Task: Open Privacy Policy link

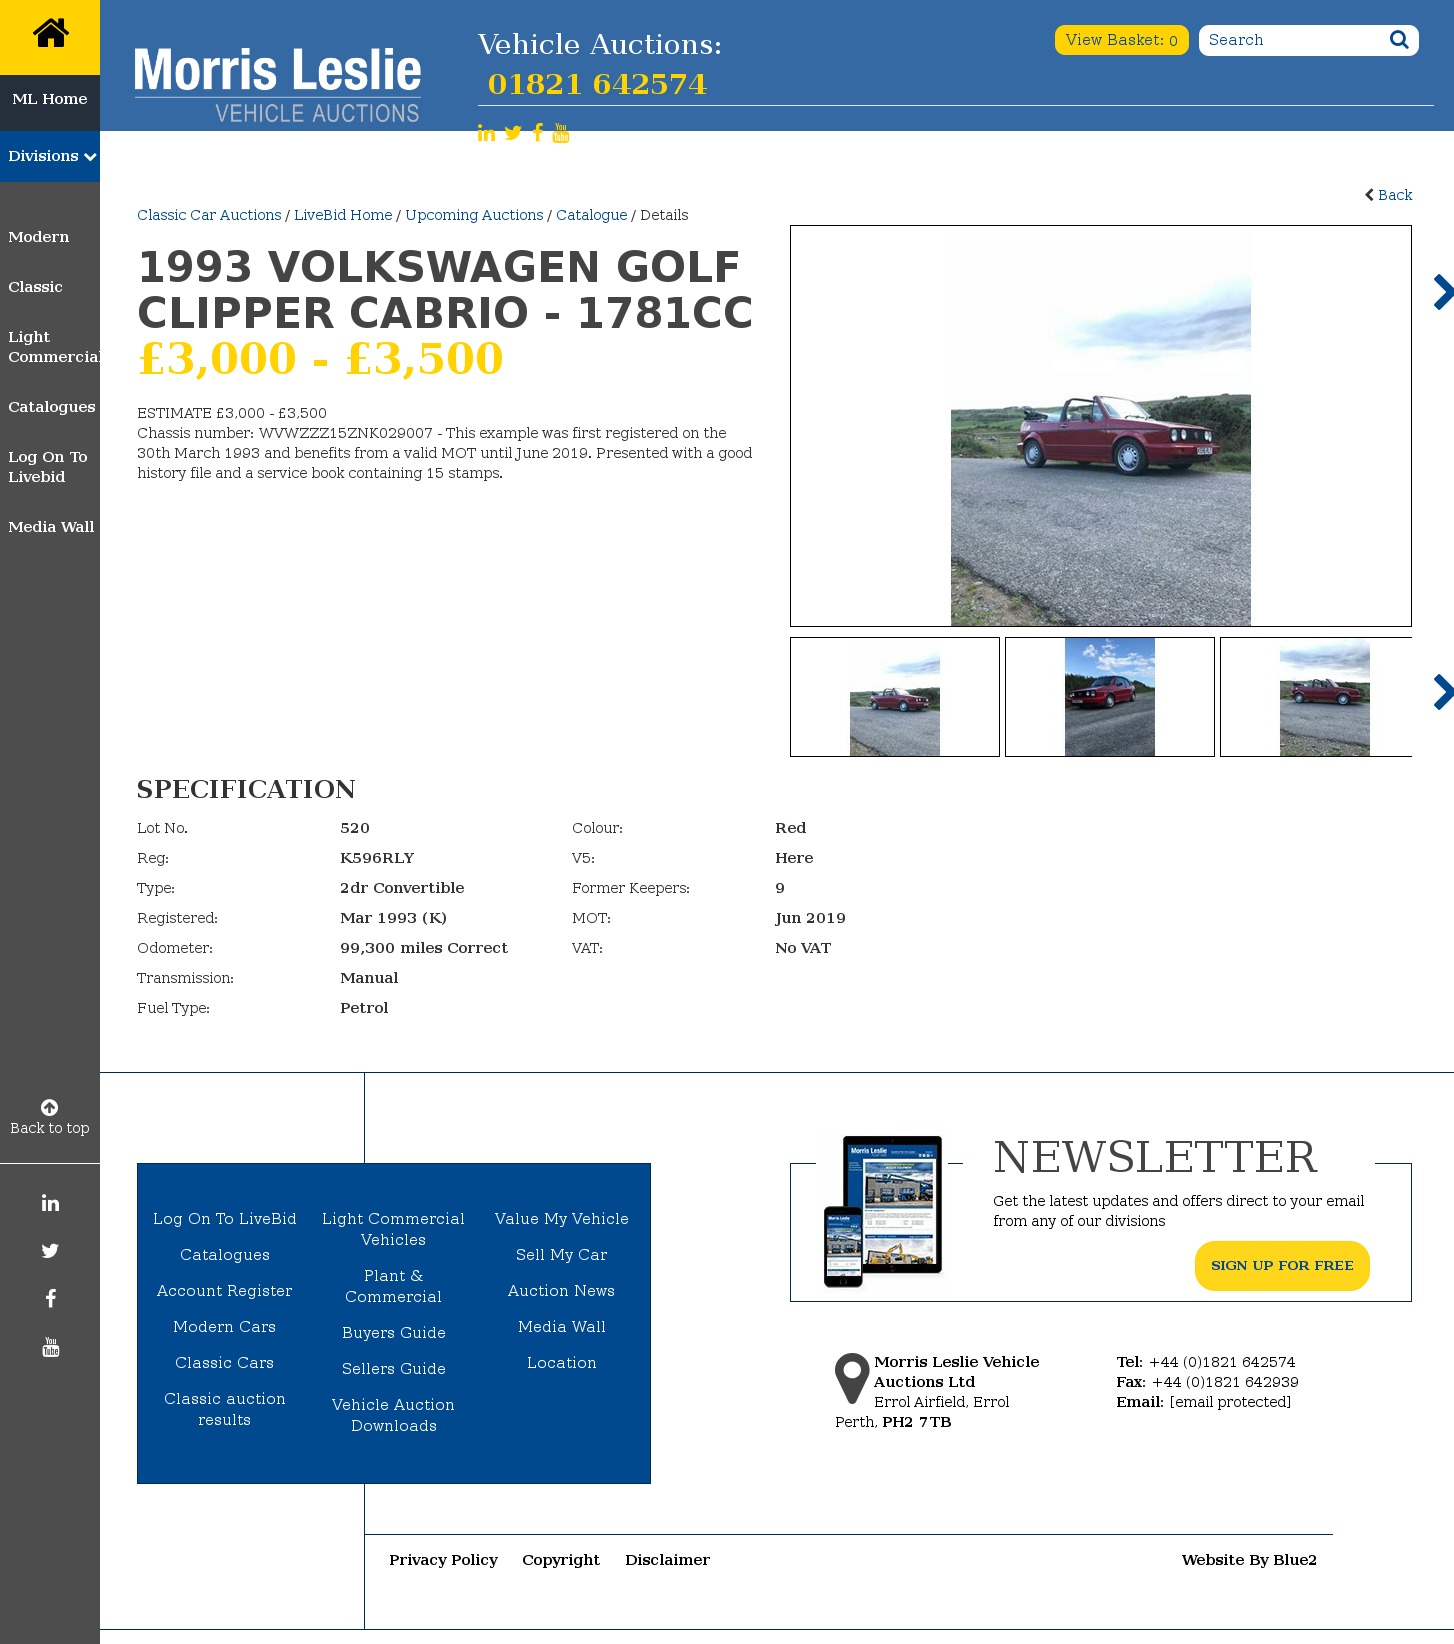Action: click(x=443, y=1560)
